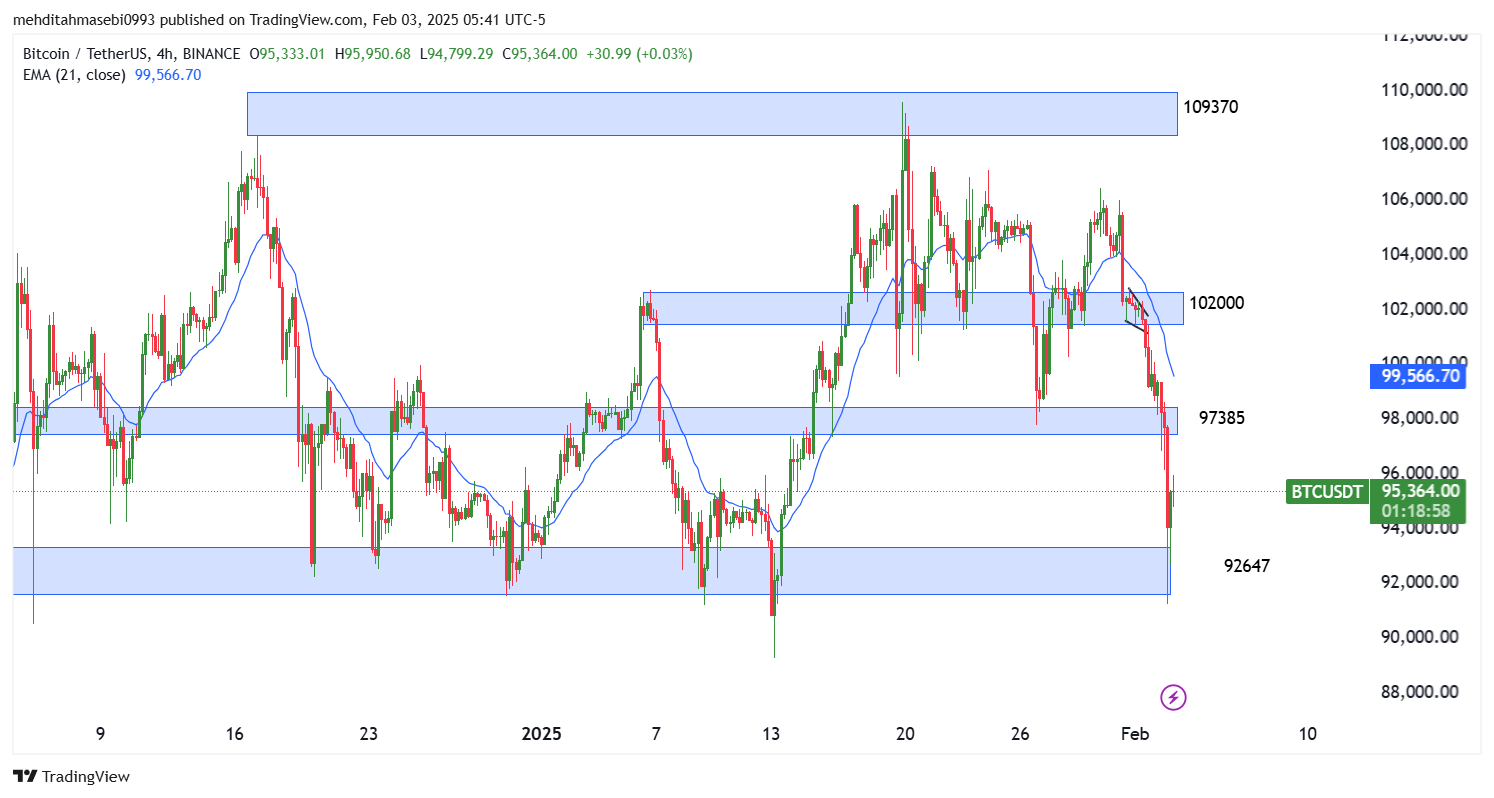Click the 95,364.00 current price label
1494x798 pixels.
[1421, 491]
